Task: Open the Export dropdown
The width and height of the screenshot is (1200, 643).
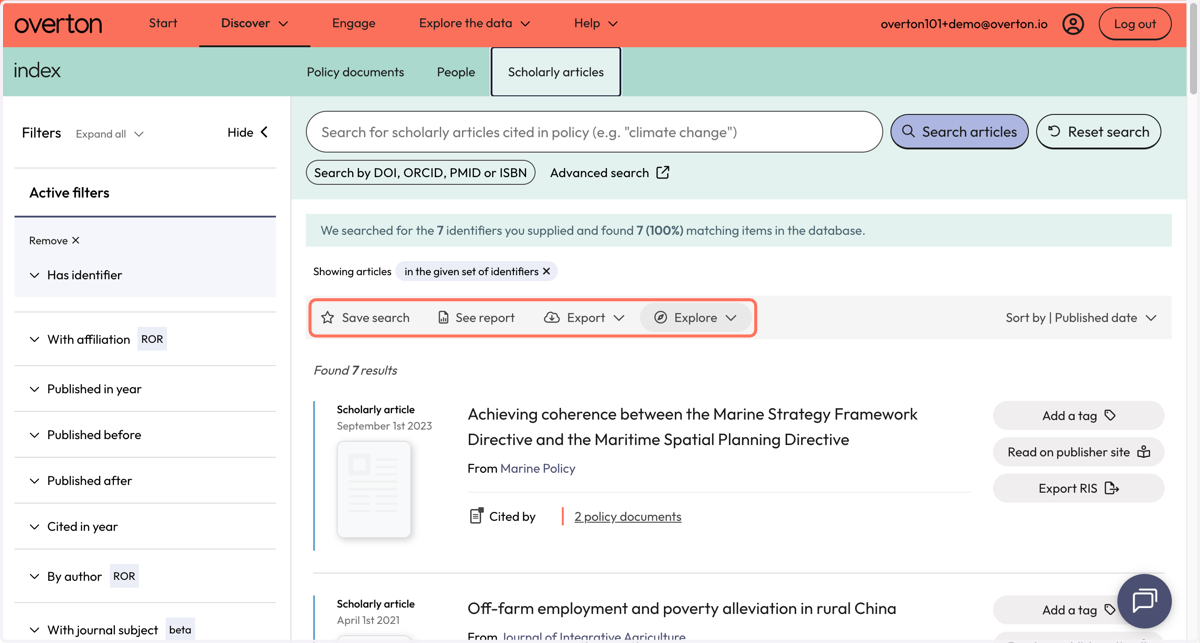Action: [584, 317]
